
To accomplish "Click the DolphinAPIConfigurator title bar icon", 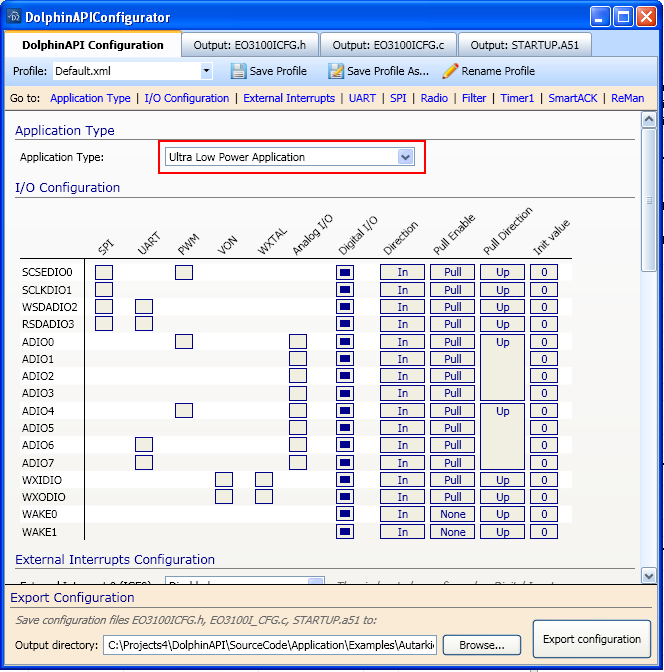I will click(x=13, y=18).
